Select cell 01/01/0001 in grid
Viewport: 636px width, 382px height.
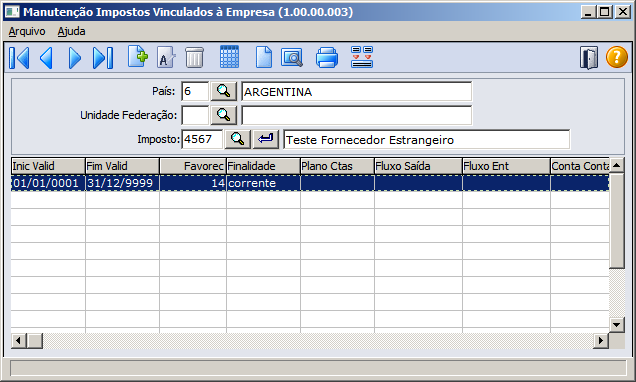pyautogui.click(x=48, y=183)
